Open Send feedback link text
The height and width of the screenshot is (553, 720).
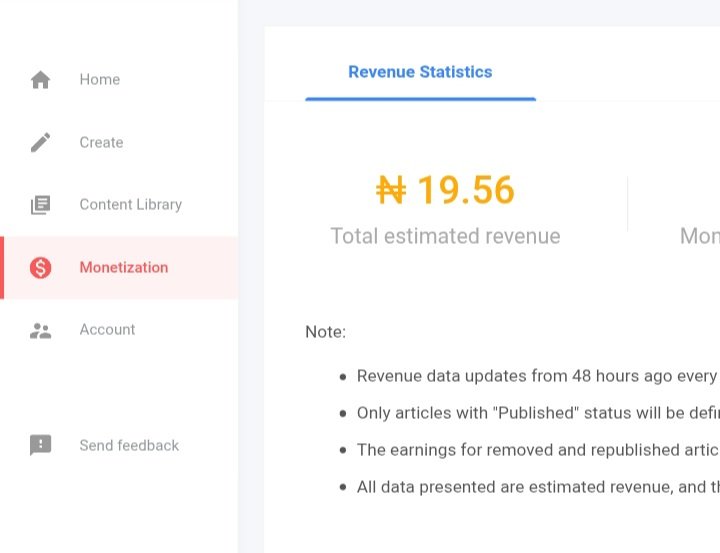[129, 445]
